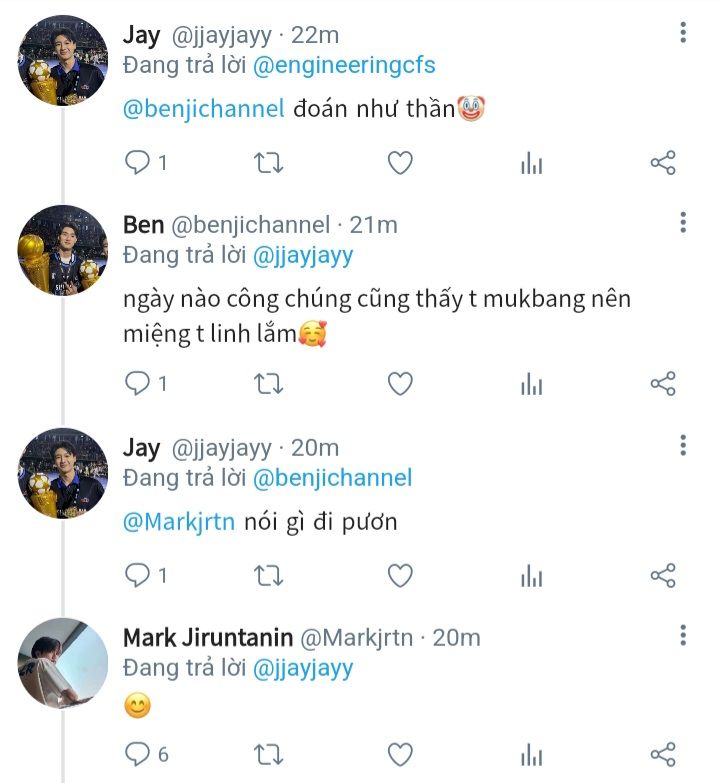Screen dimensions: 720x783
Task: Open the @benjichannel mention in first tweet
Action: tap(204, 109)
